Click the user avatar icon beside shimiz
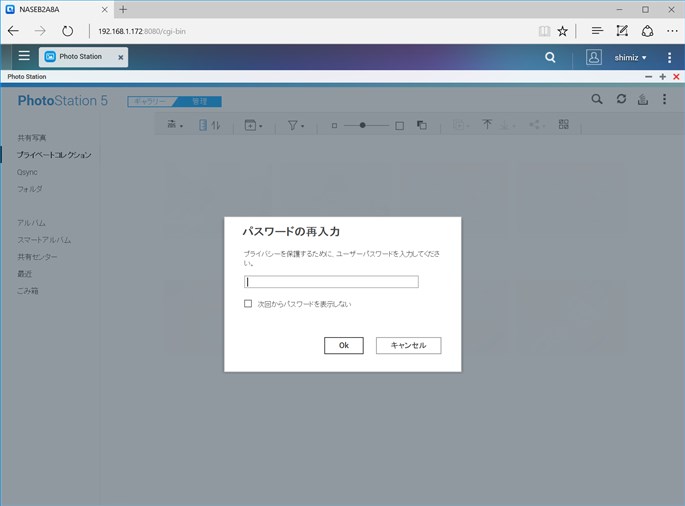The height and width of the screenshot is (506, 685). (594, 57)
